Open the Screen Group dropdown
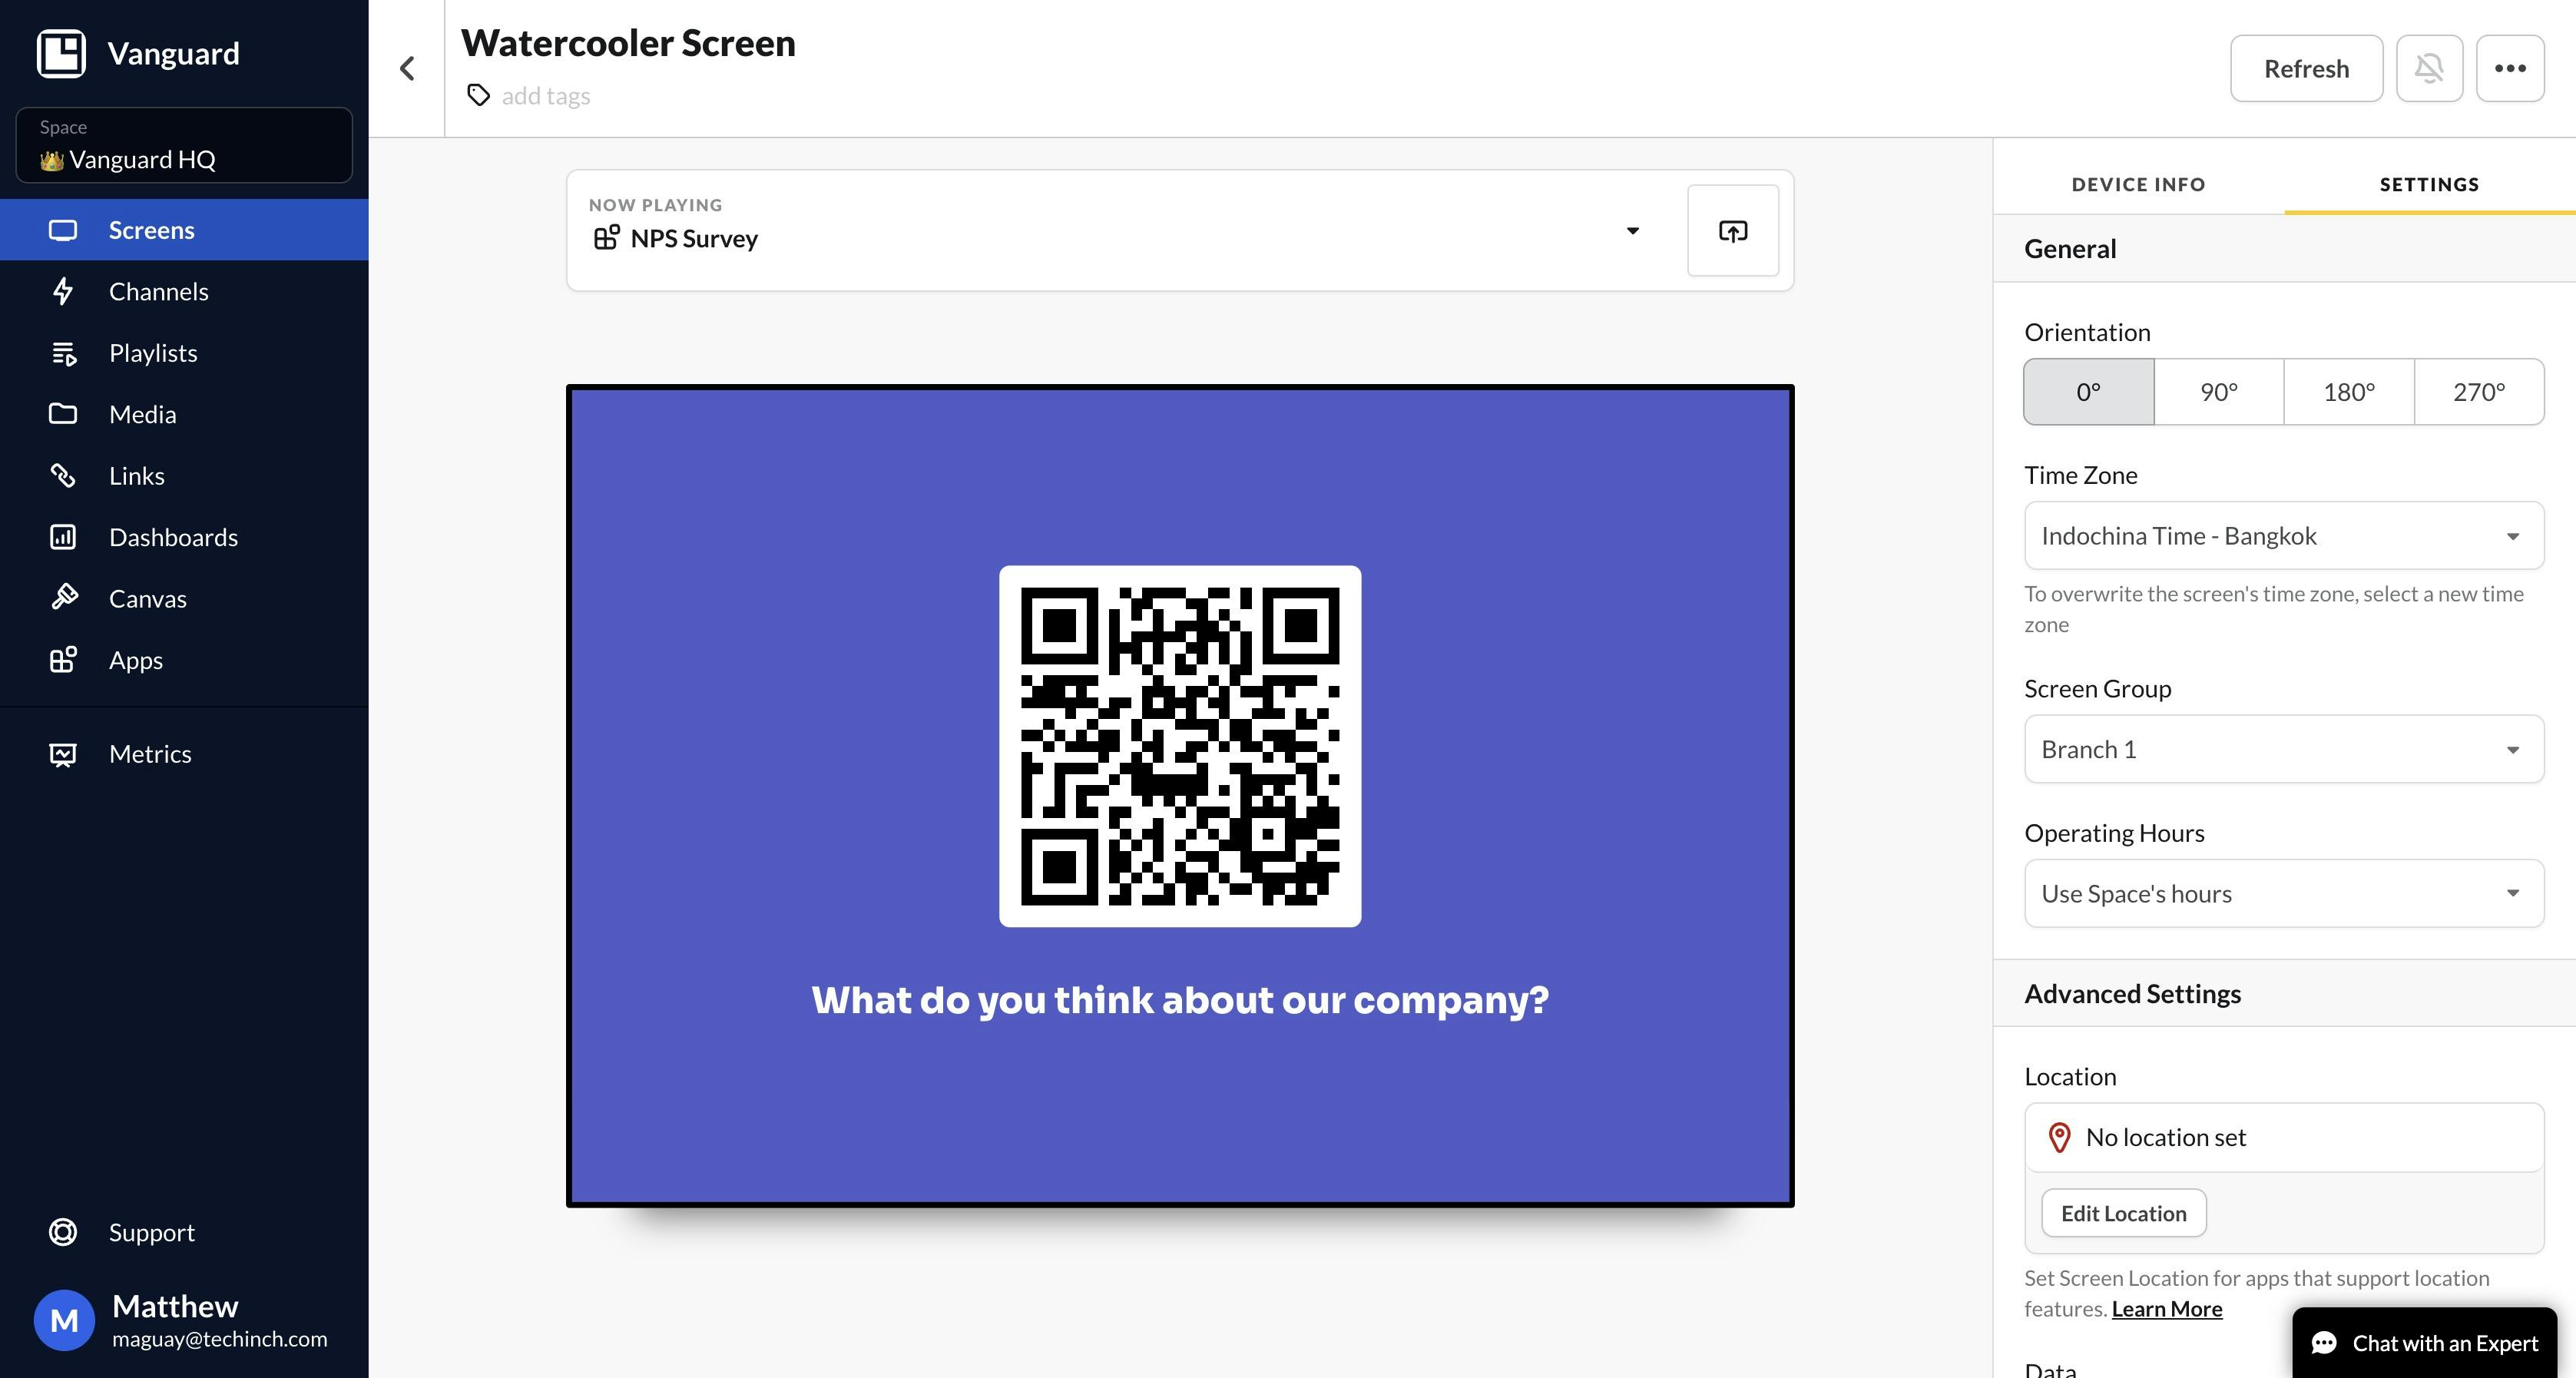Image resolution: width=2576 pixels, height=1378 pixels. pos(2283,749)
